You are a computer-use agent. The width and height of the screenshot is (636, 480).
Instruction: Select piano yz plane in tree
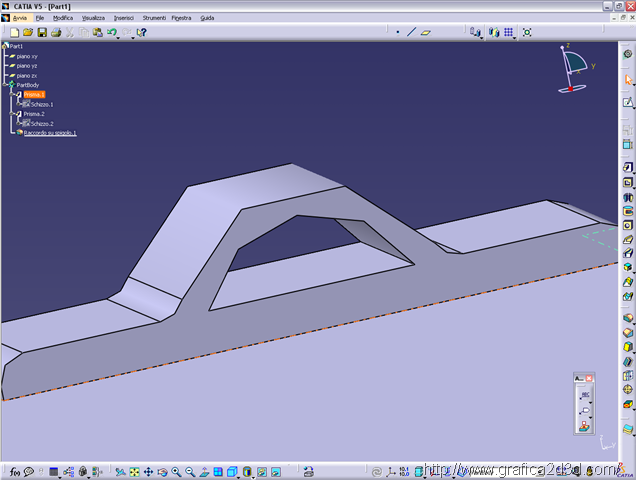coord(27,66)
